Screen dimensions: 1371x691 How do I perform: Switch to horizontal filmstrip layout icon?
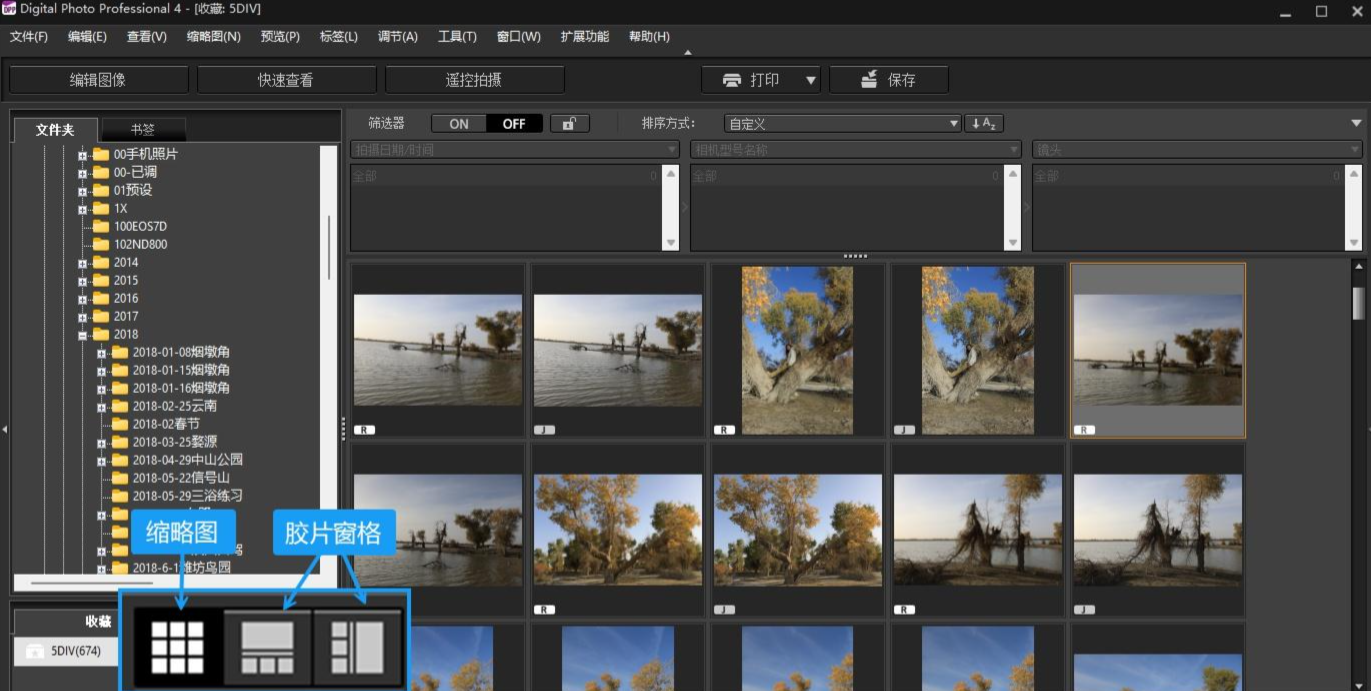click(267, 647)
